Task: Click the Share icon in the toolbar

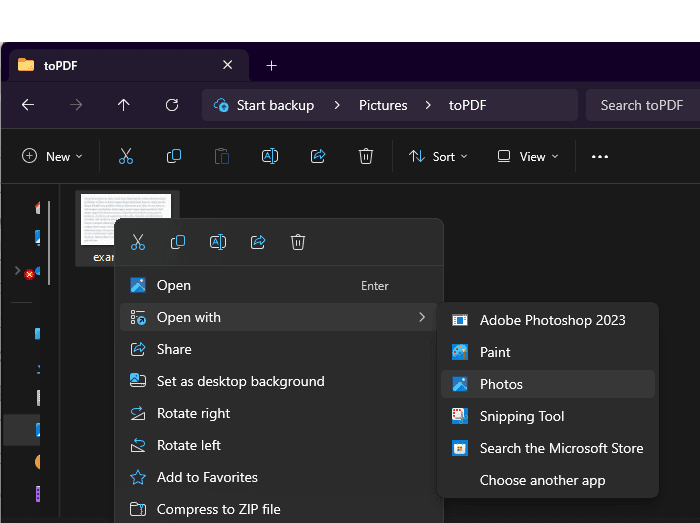Action: [318, 156]
